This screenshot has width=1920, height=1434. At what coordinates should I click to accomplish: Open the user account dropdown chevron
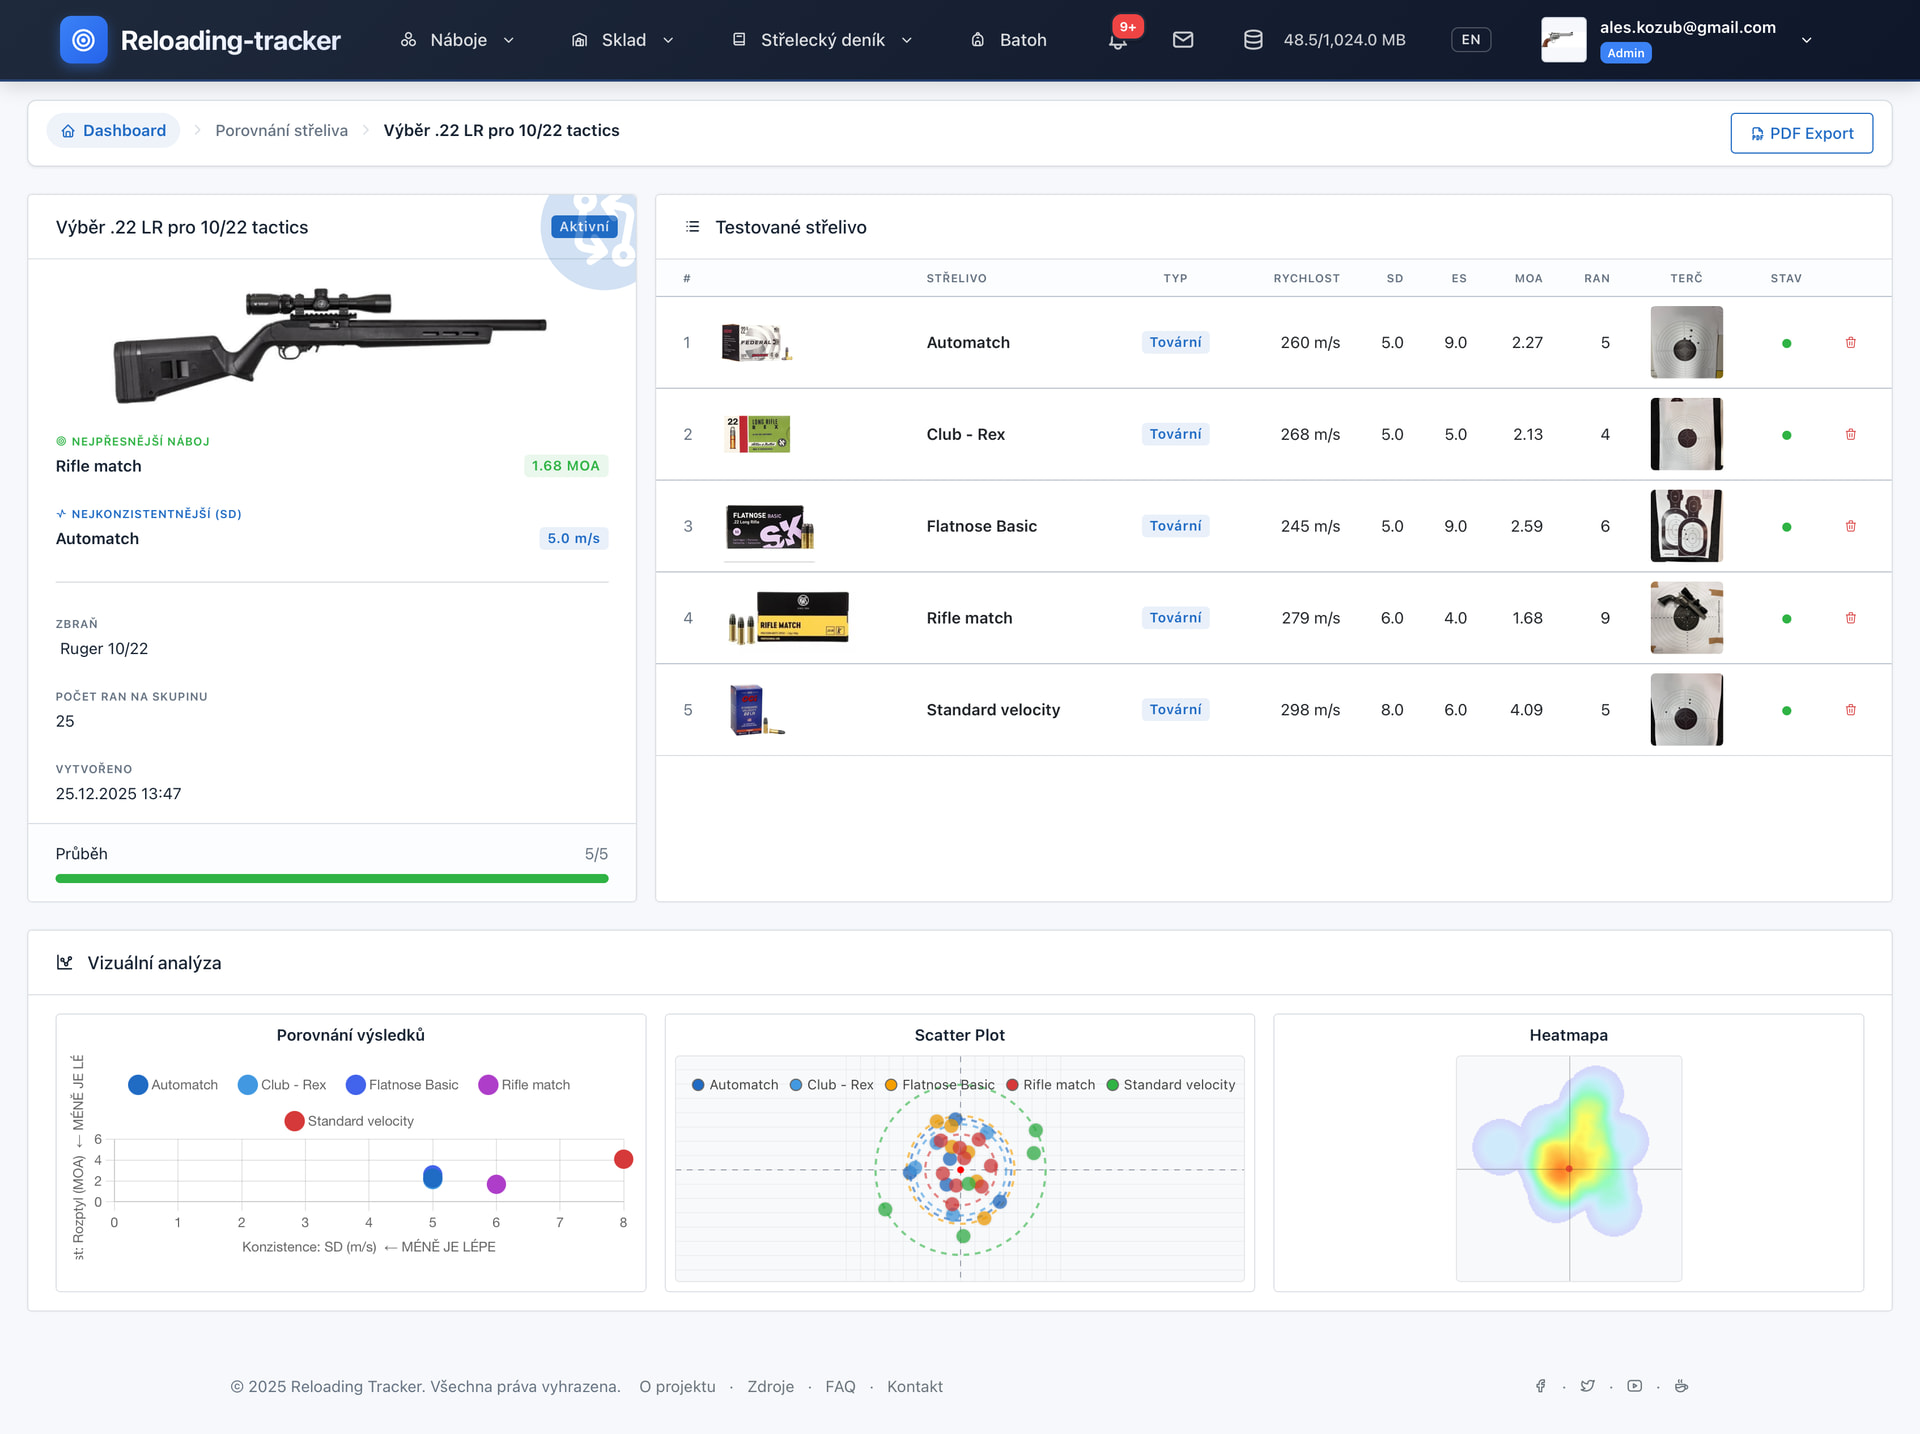click(1806, 40)
